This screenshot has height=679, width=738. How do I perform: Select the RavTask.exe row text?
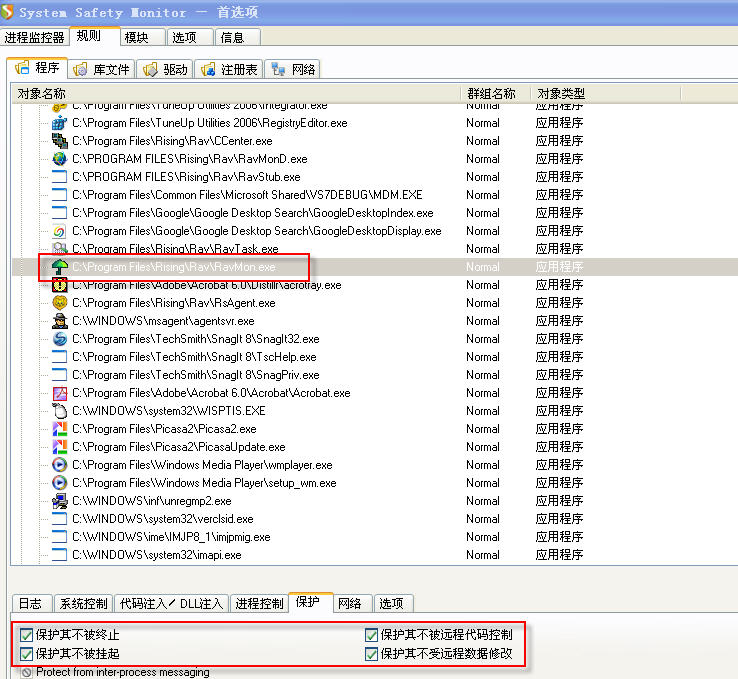tap(175, 249)
